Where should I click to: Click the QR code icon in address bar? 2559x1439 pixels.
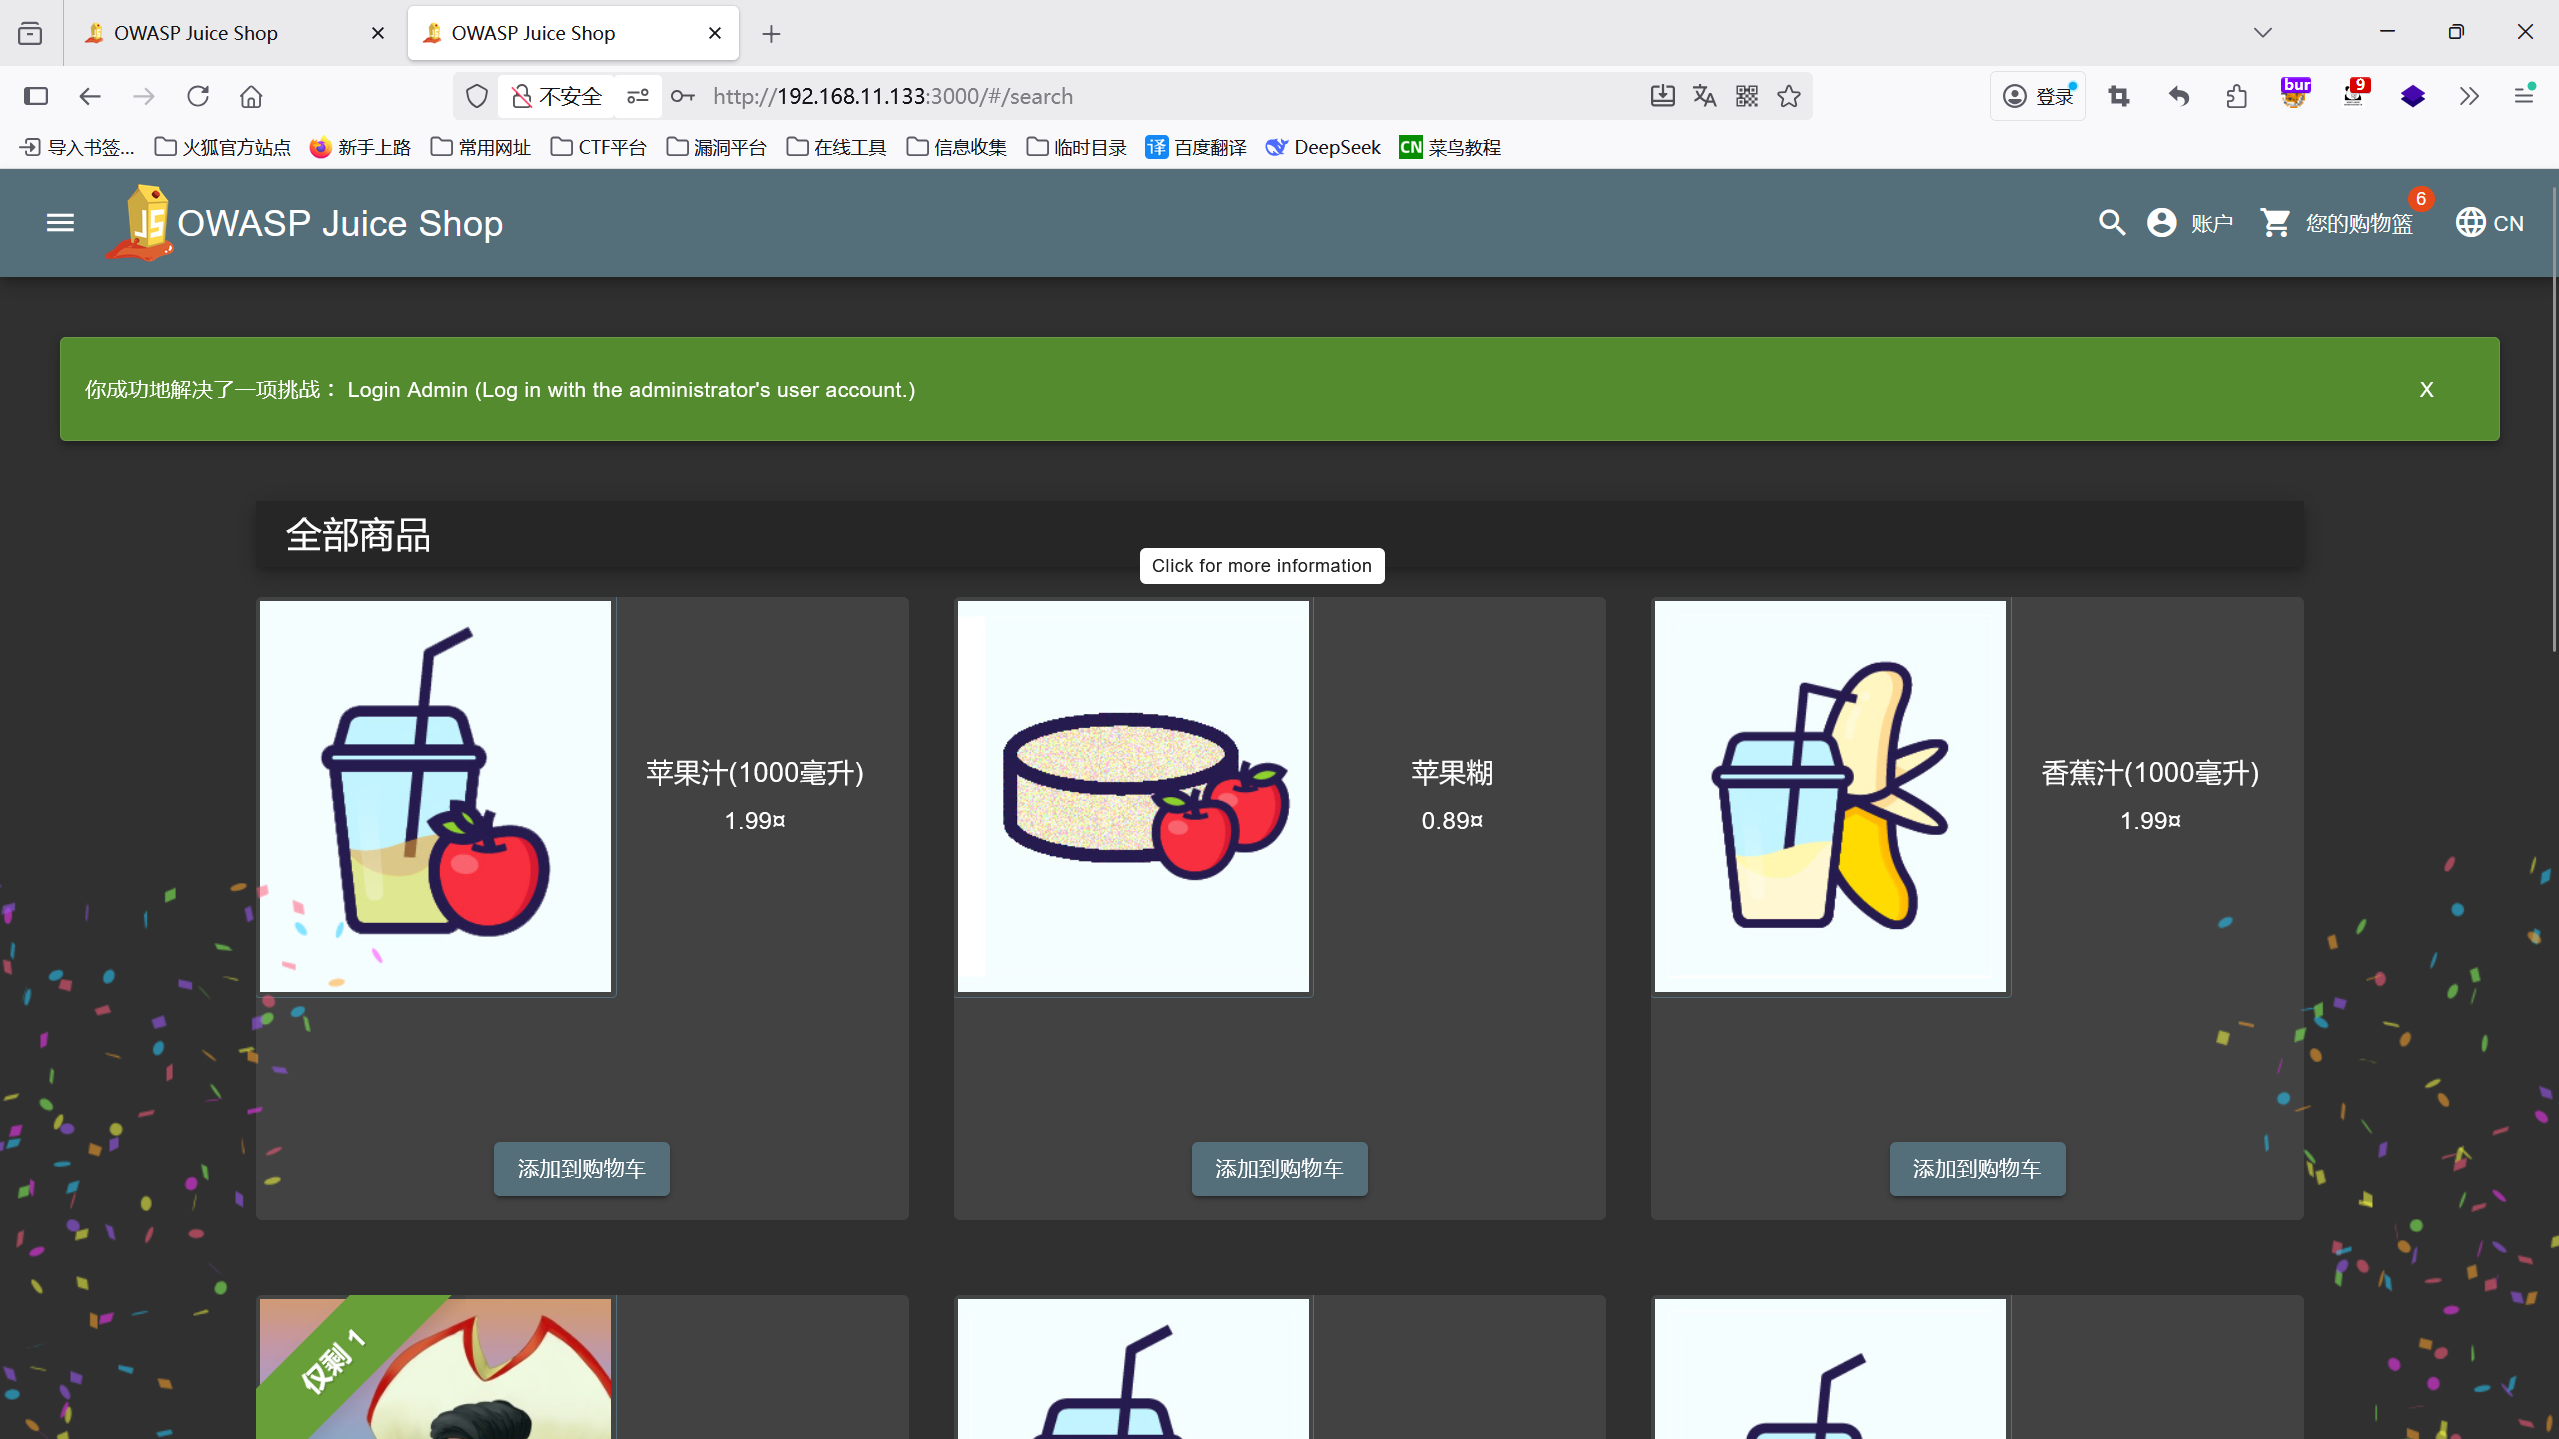(x=1746, y=96)
